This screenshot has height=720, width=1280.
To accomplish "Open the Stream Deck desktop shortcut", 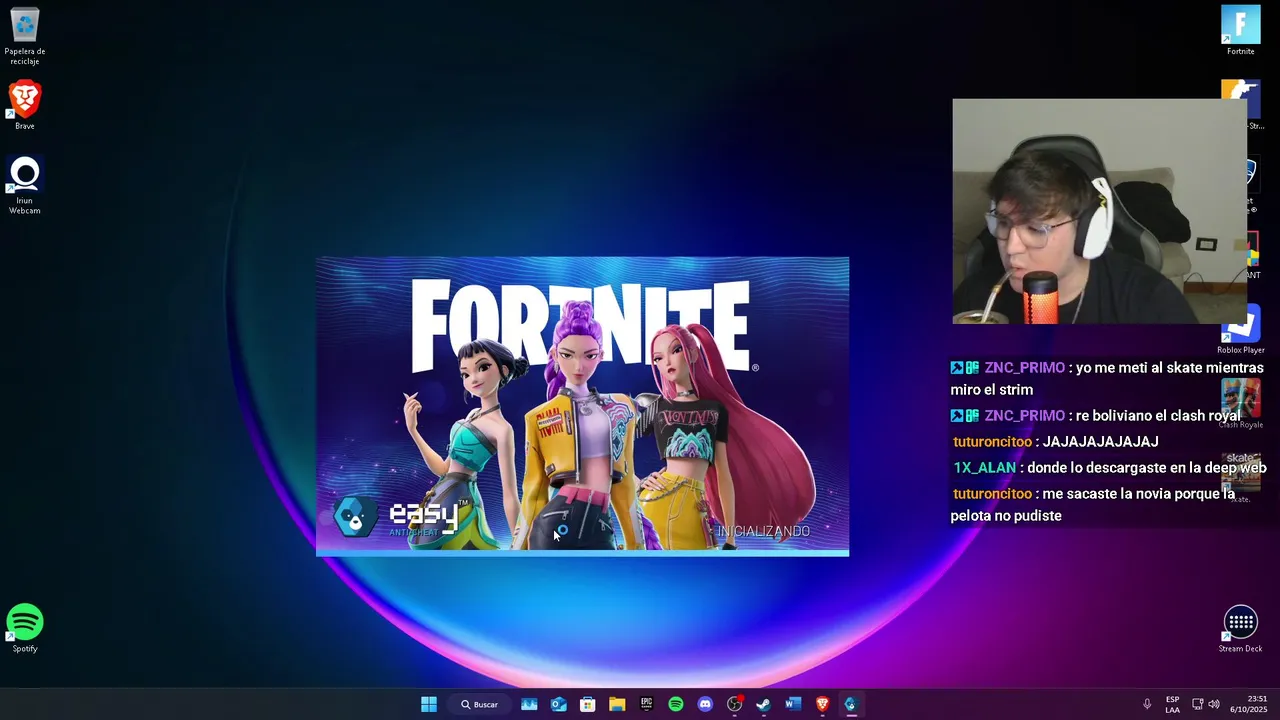I will pos(1240,628).
